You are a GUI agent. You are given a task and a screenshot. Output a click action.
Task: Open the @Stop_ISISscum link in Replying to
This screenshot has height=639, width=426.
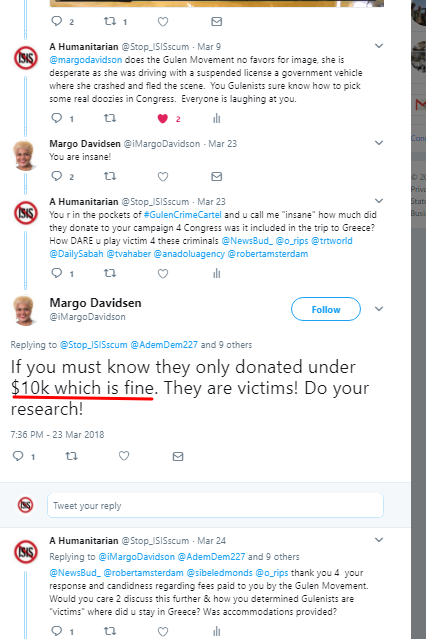coord(94,345)
